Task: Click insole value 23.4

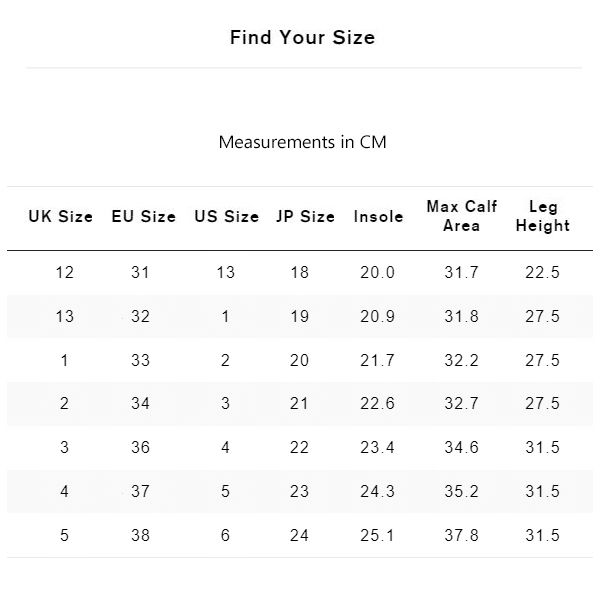Action: [x=377, y=448]
